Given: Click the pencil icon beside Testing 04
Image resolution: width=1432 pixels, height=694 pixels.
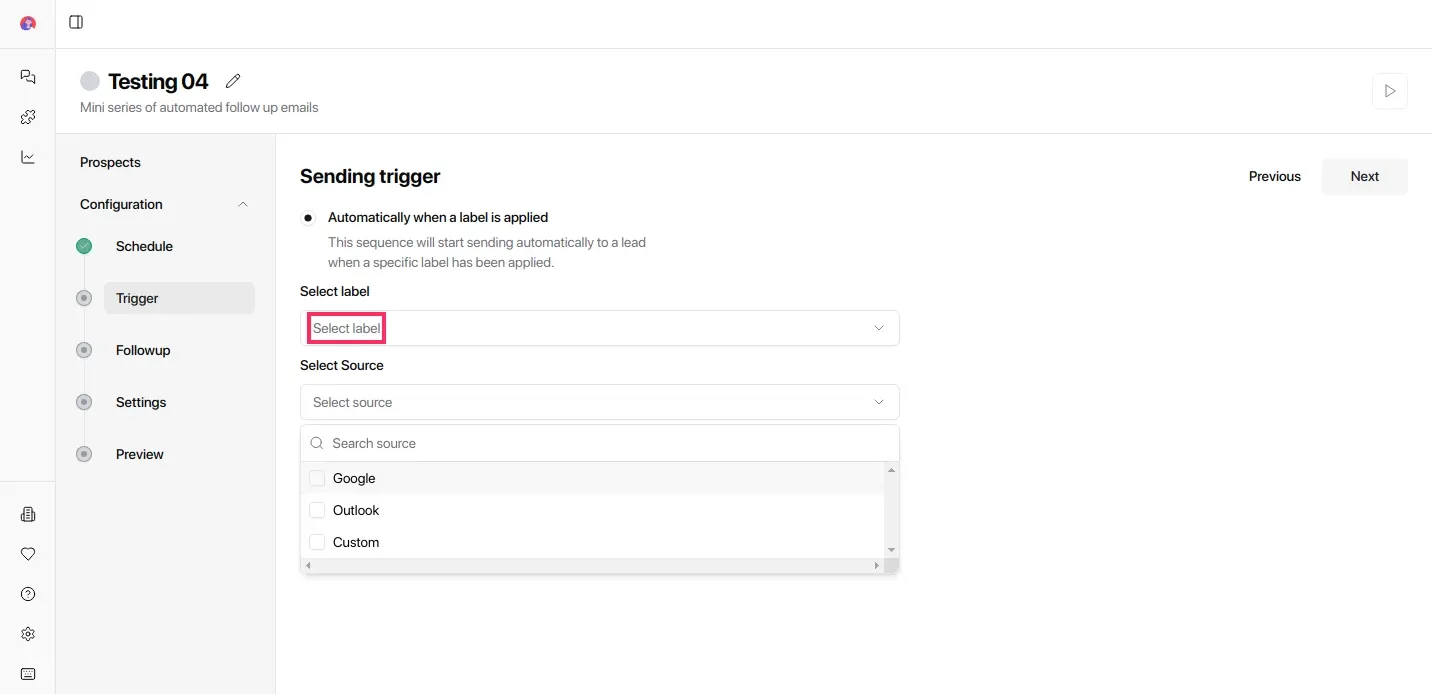Looking at the screenshot, I should (x=233, y=81).
